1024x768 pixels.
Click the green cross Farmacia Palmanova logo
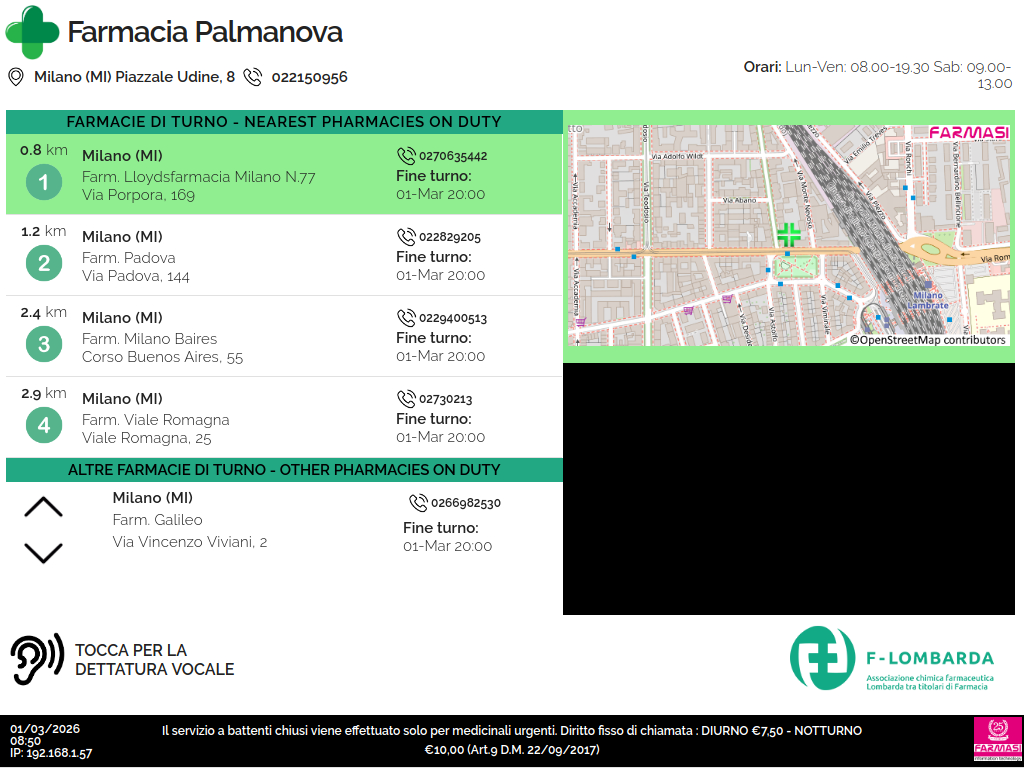click(x=32, y=32)
